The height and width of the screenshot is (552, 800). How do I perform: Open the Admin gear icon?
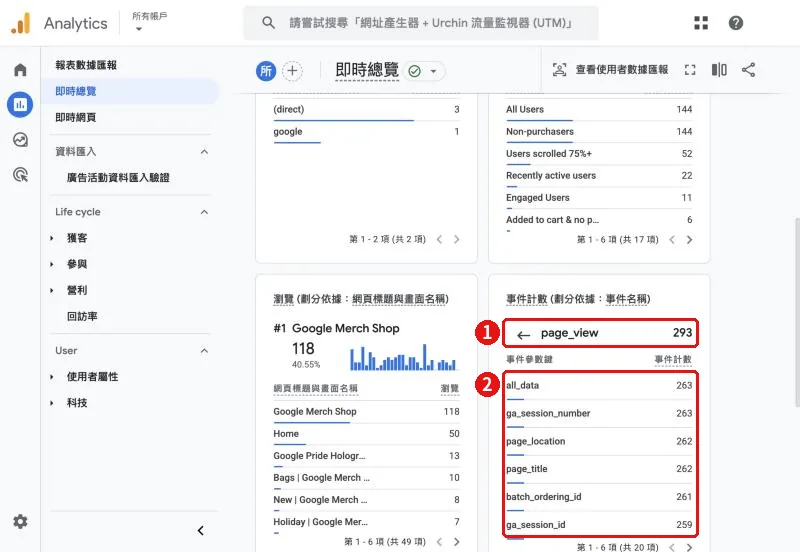(x=20, y=521)
